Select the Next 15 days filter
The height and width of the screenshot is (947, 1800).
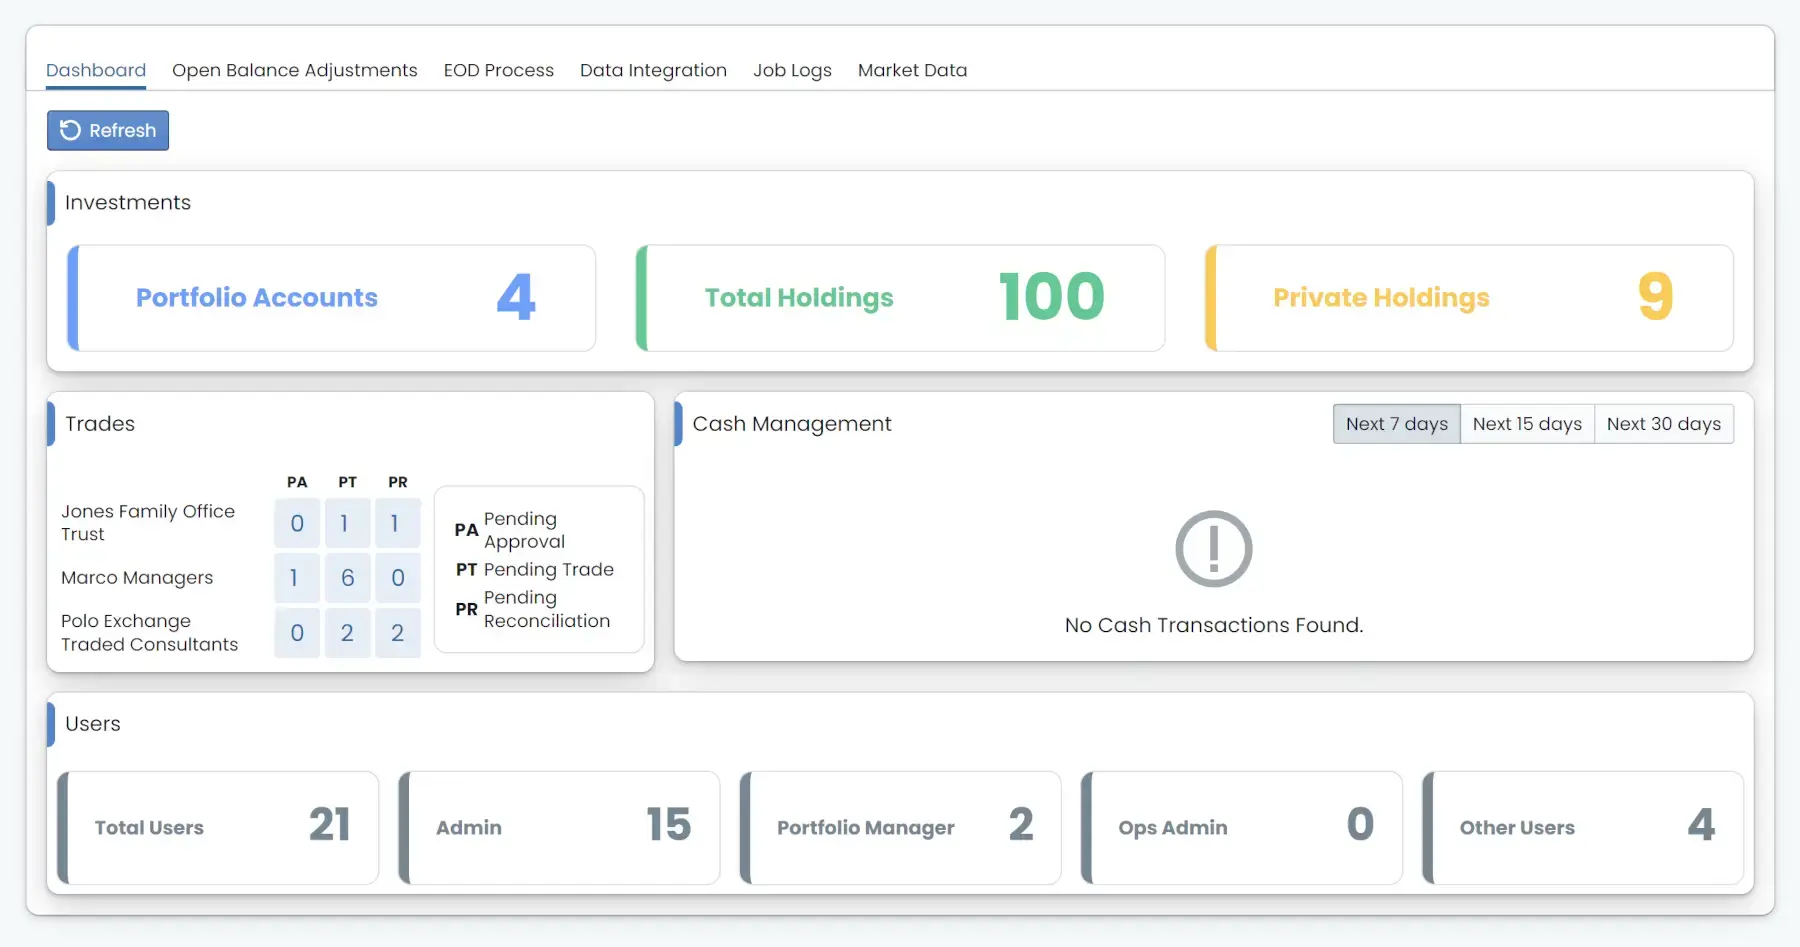pos(1527,424)
